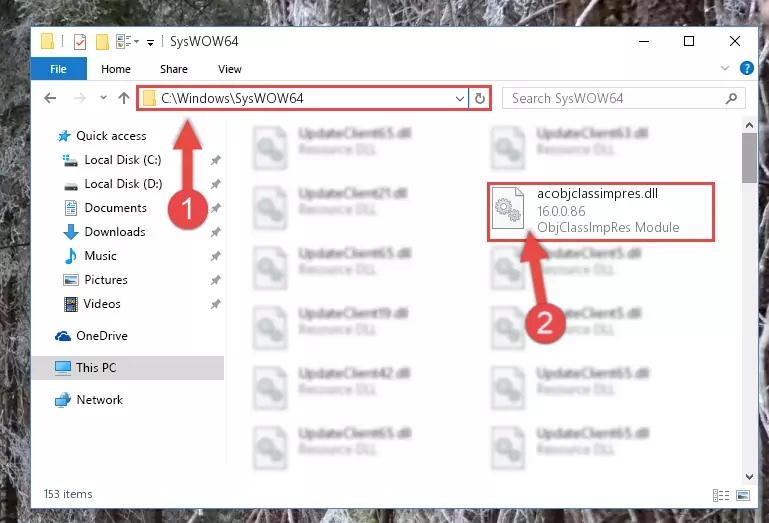Click the vertical scrollbar thumb
The height and width of the screenshot is (523, 769).
[x=749, y=158]
